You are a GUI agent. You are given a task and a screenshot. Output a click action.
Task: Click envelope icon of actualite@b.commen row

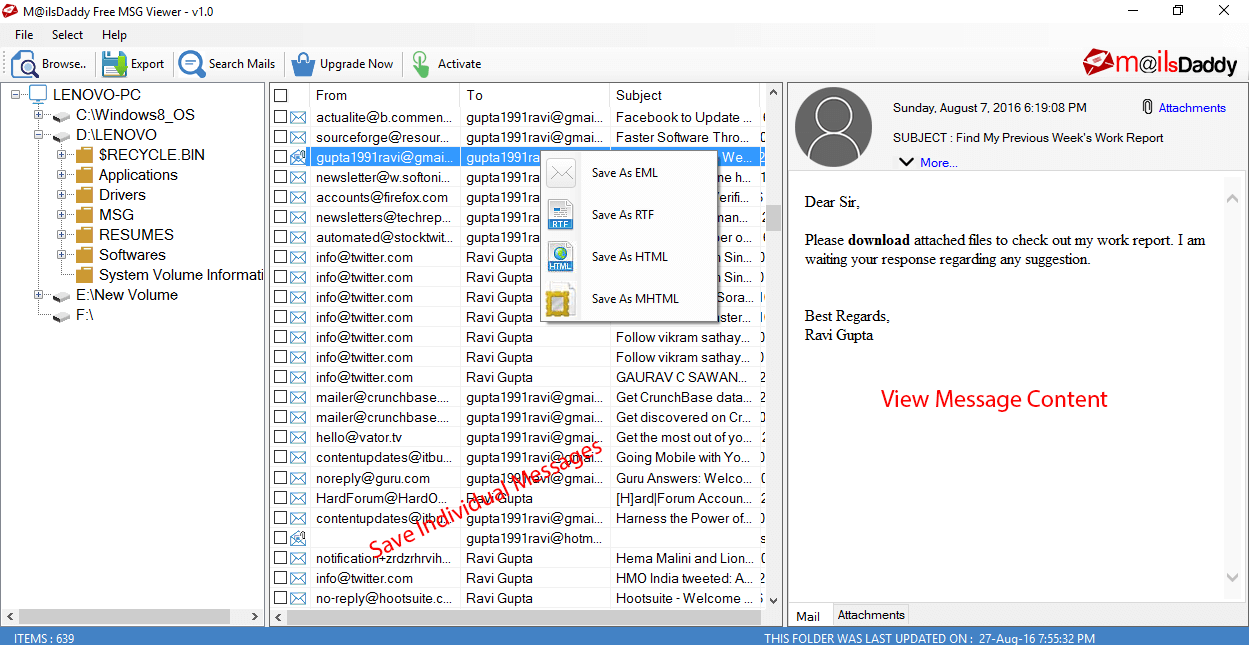(x=298, y=117)
